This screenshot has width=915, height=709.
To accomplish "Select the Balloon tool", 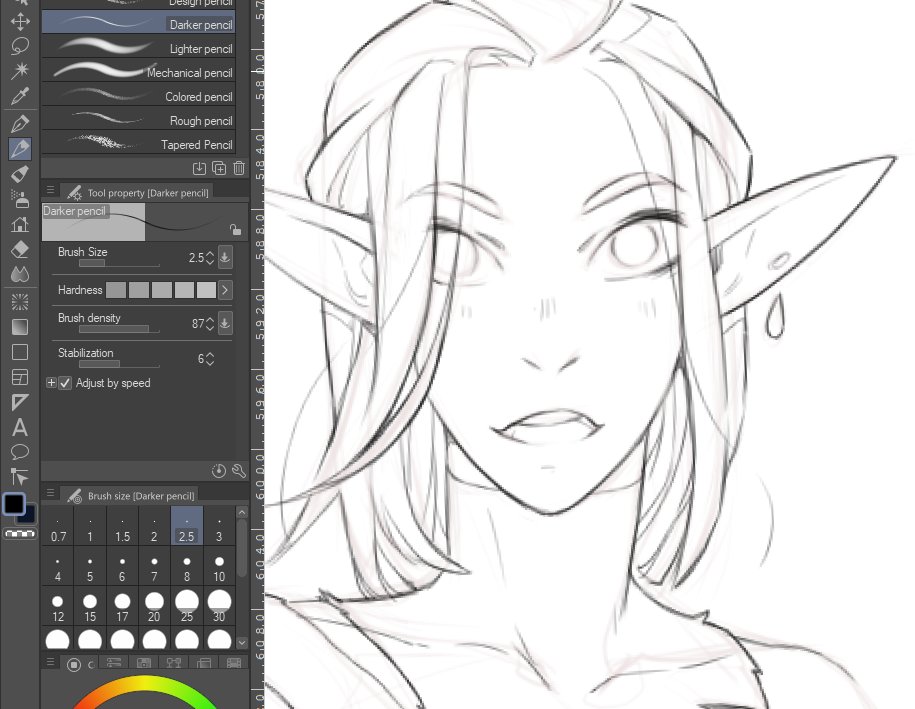I will click(20, 452).
